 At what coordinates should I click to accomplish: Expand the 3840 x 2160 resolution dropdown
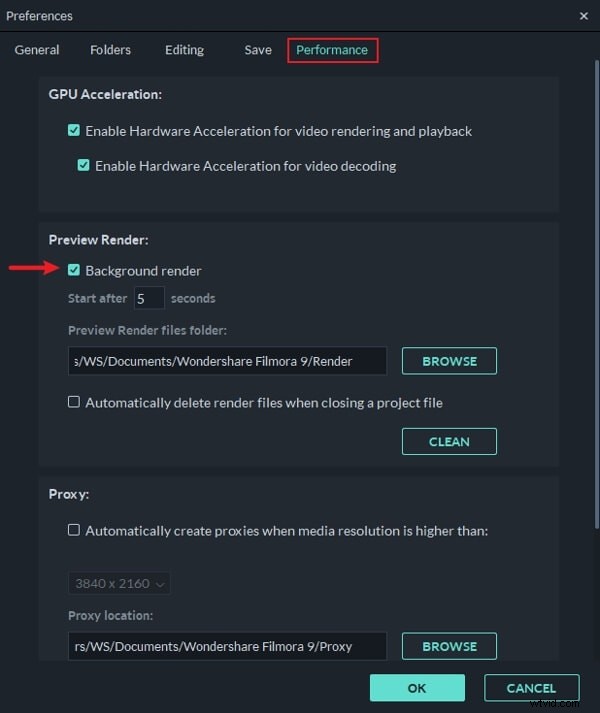pyautogui.click(x=119, y=583)
